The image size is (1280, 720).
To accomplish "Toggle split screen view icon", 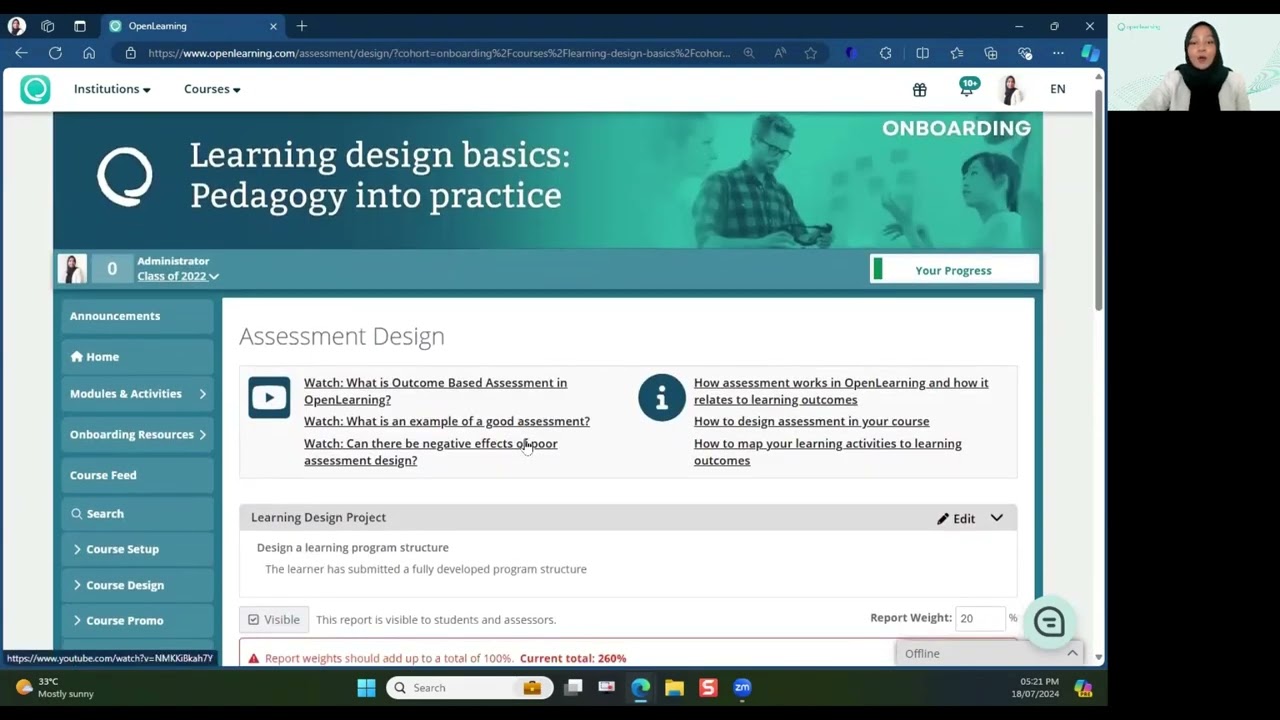I will (922, 53).
